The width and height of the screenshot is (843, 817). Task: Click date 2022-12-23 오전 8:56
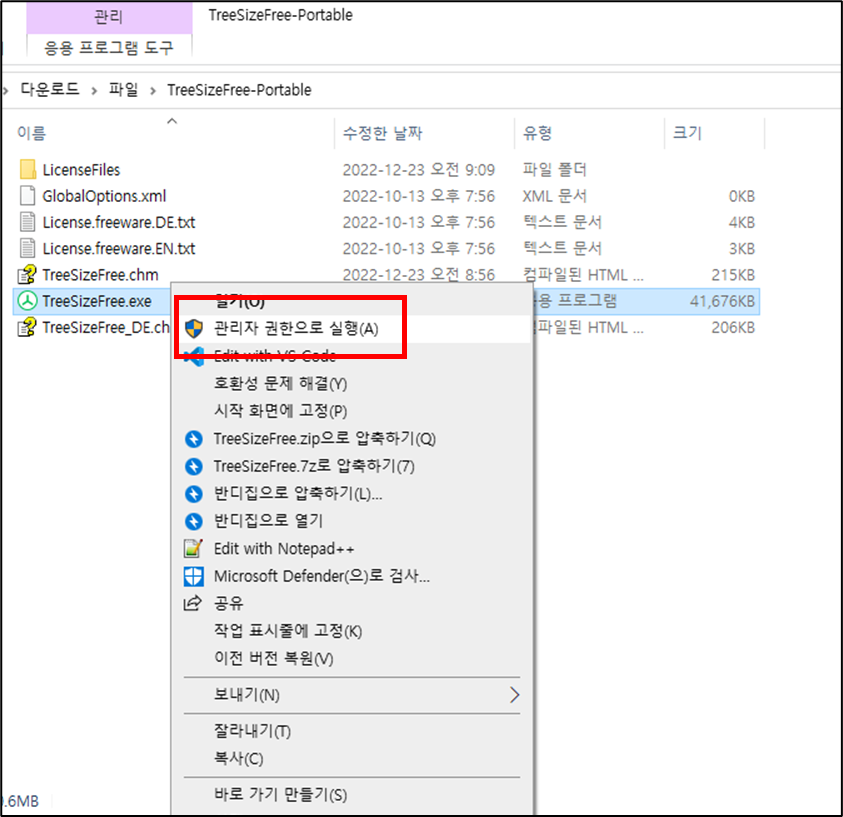[x=419, y=275]
